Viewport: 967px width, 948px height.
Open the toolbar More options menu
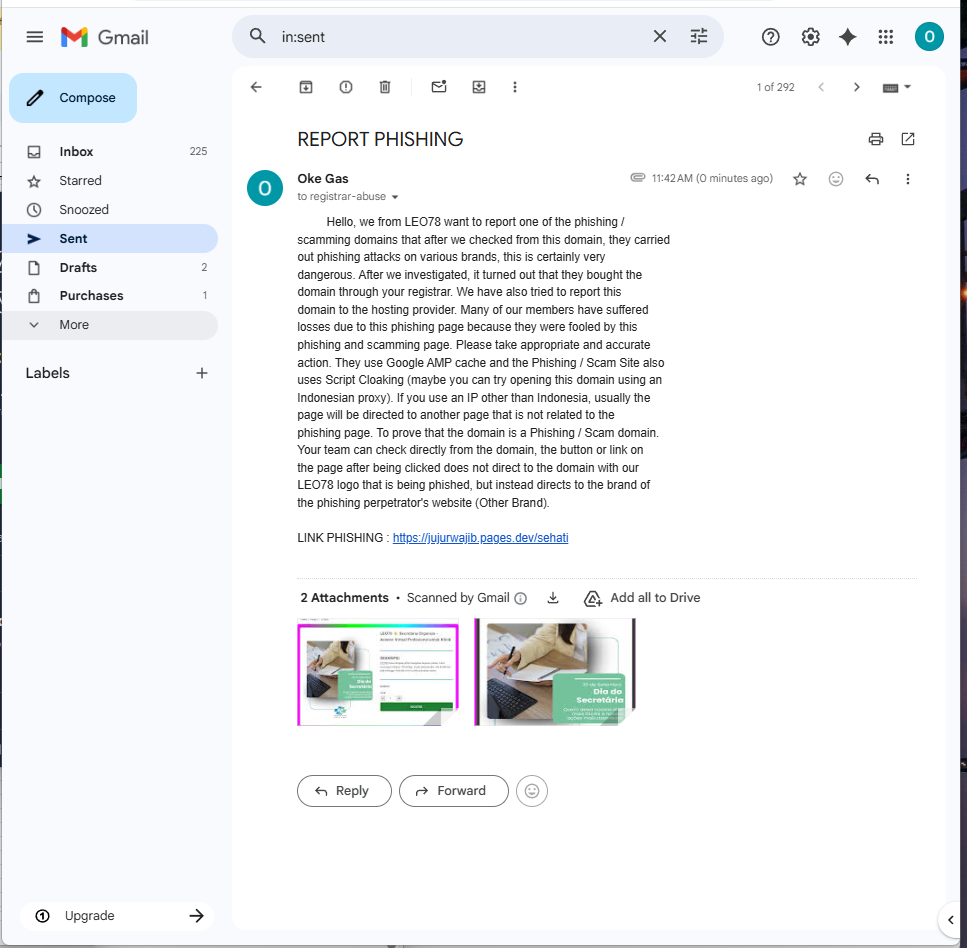515,87
